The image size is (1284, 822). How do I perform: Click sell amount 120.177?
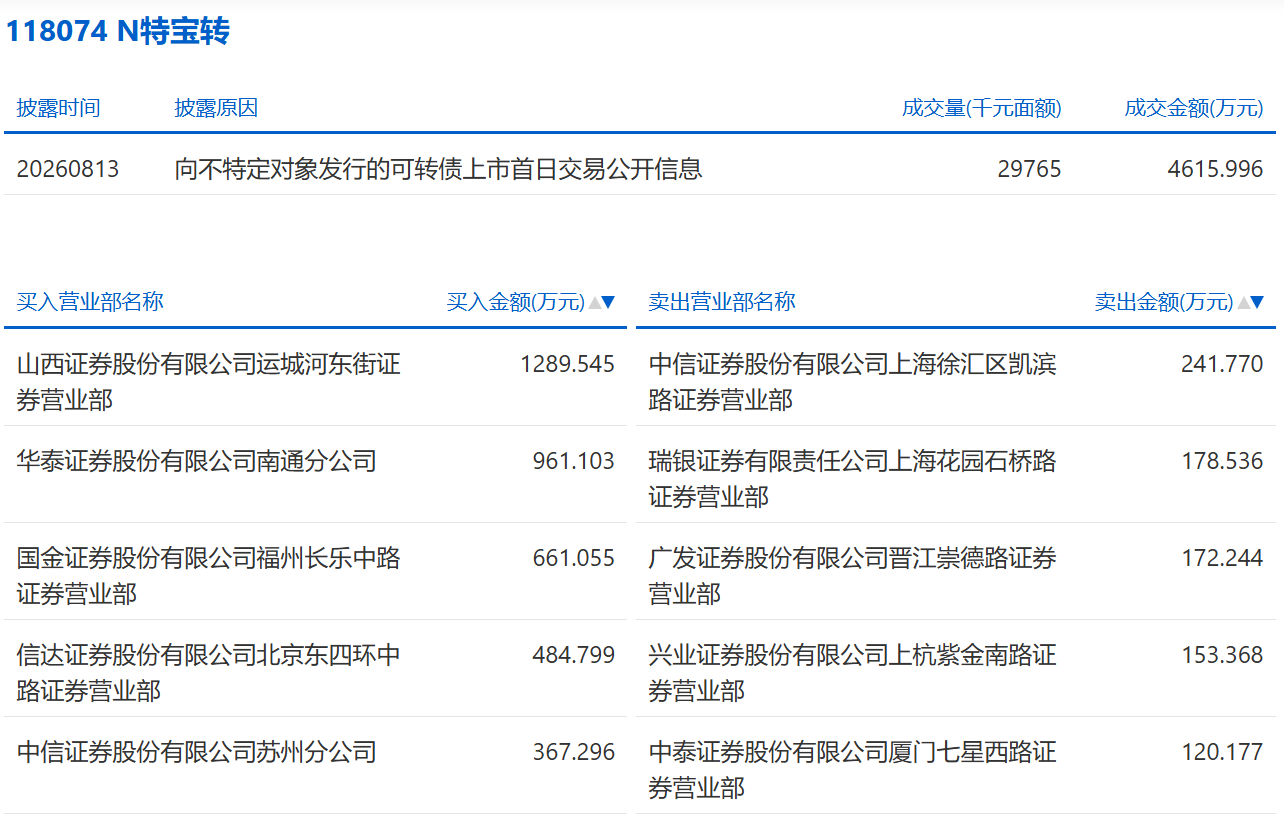[1222, 752]
